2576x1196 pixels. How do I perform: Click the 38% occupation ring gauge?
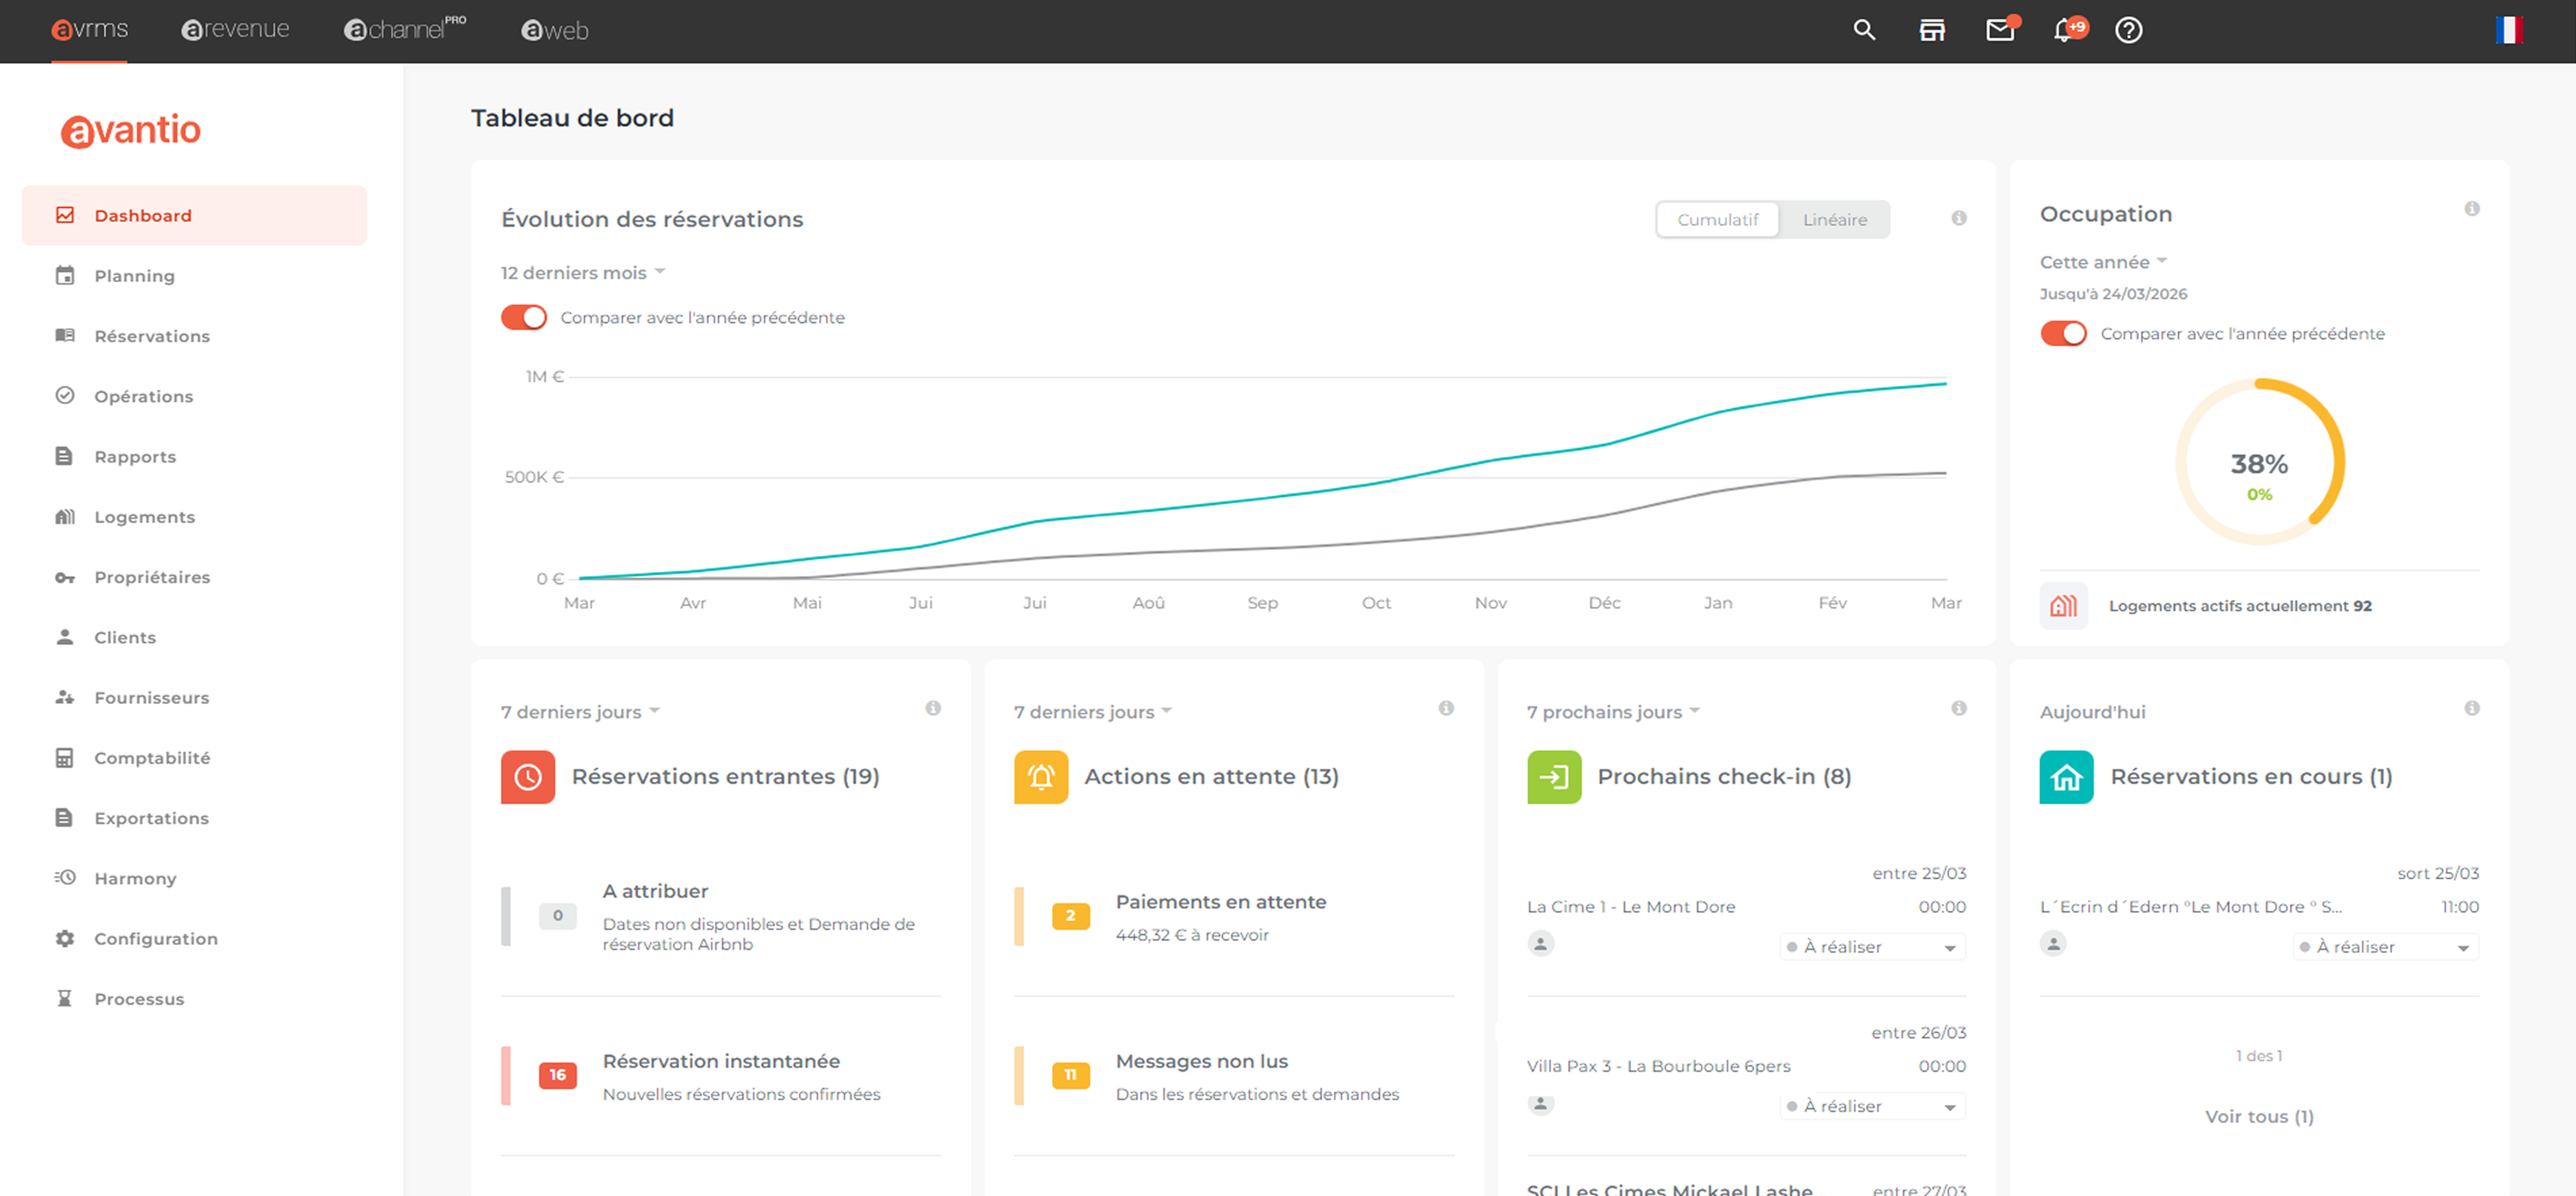pyautogui.click(x=2259, y=462)
